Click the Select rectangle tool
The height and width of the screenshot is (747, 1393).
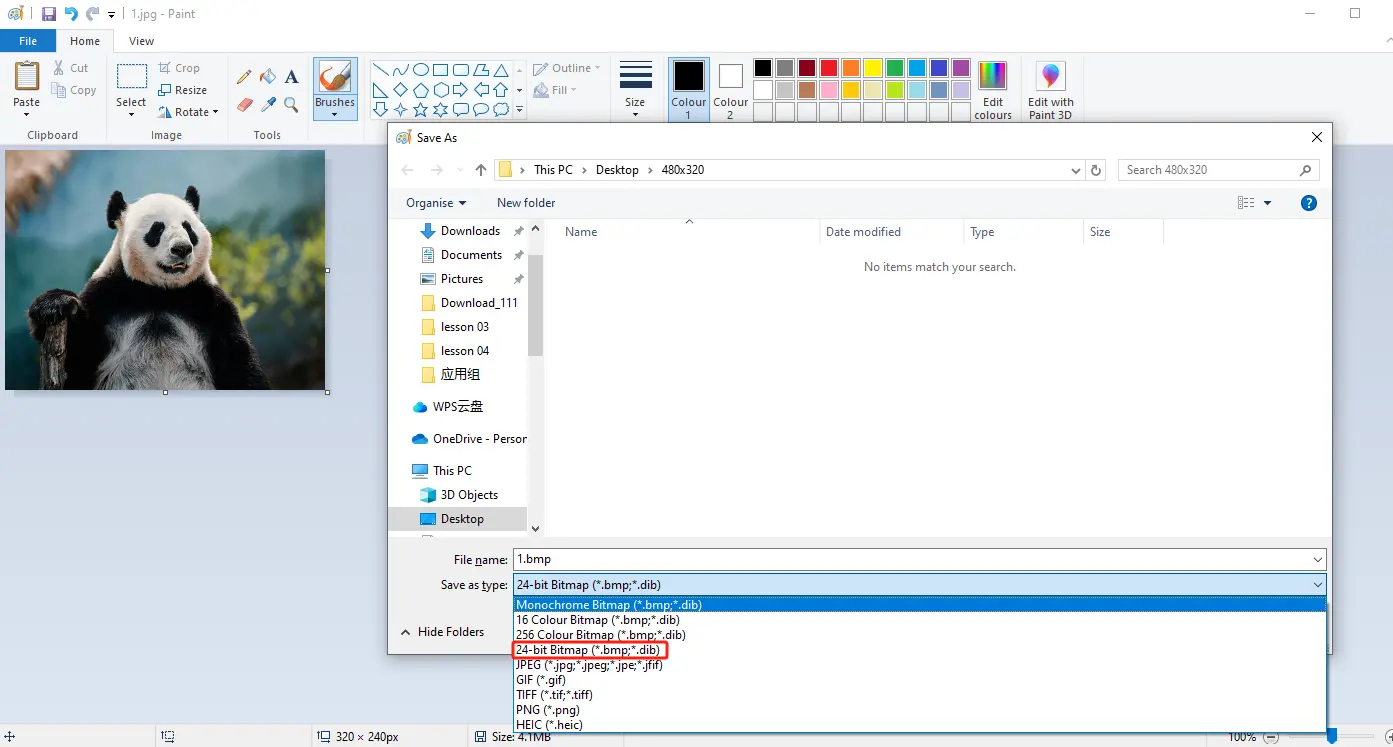(x=131, y=77)
